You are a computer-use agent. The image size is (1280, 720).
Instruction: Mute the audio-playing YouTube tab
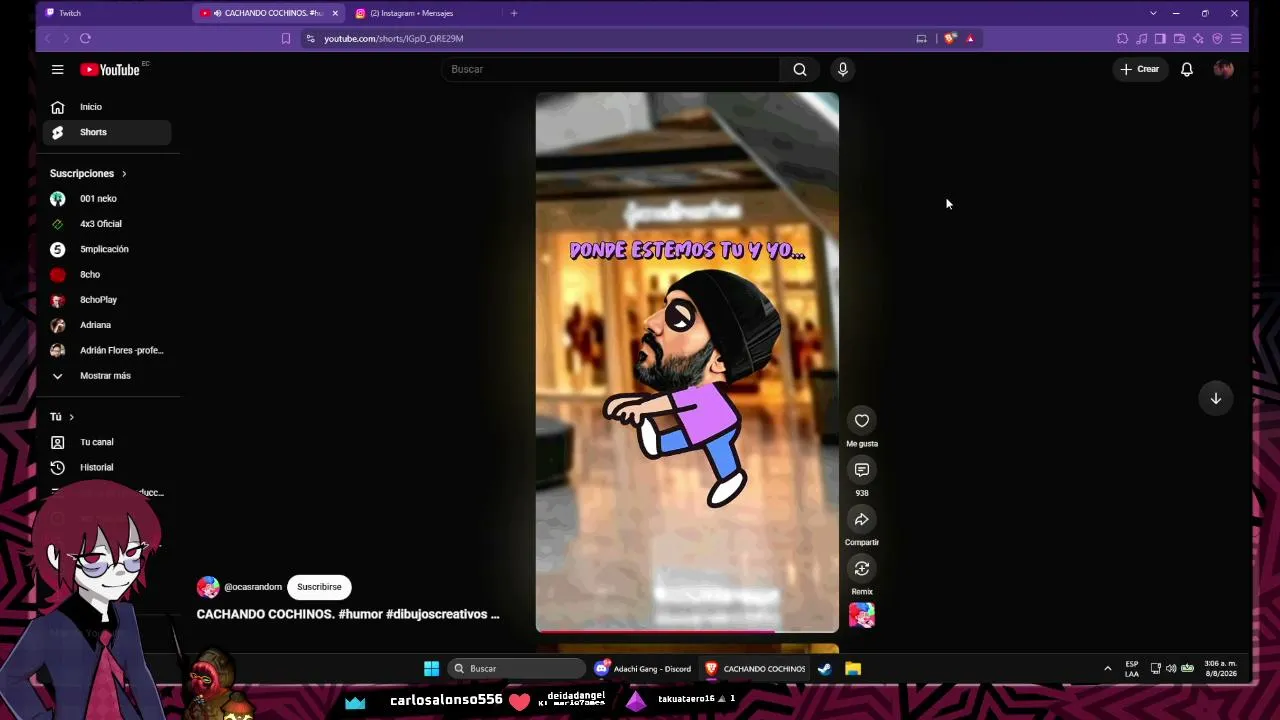pyautogui.click(x=217, y=13)
